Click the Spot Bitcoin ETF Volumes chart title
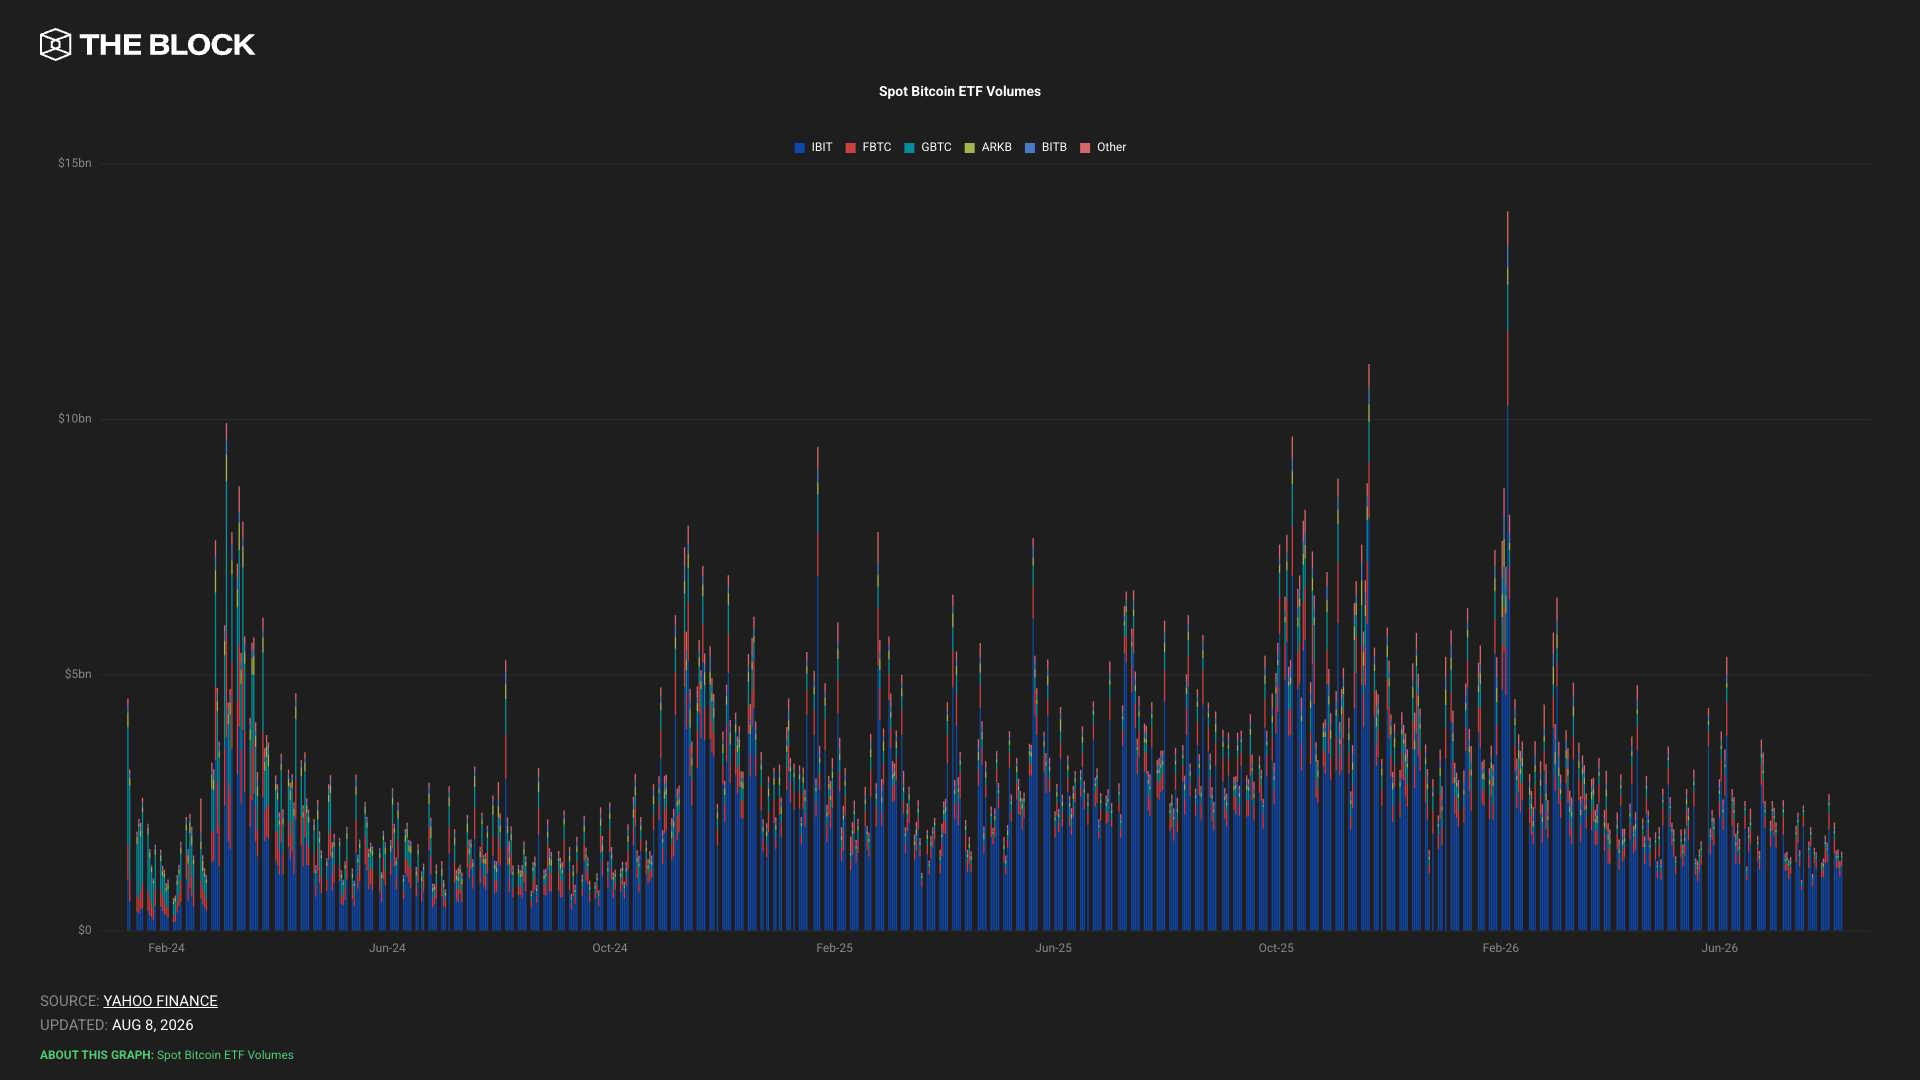 pyautogui.click(x=960, y=91)
